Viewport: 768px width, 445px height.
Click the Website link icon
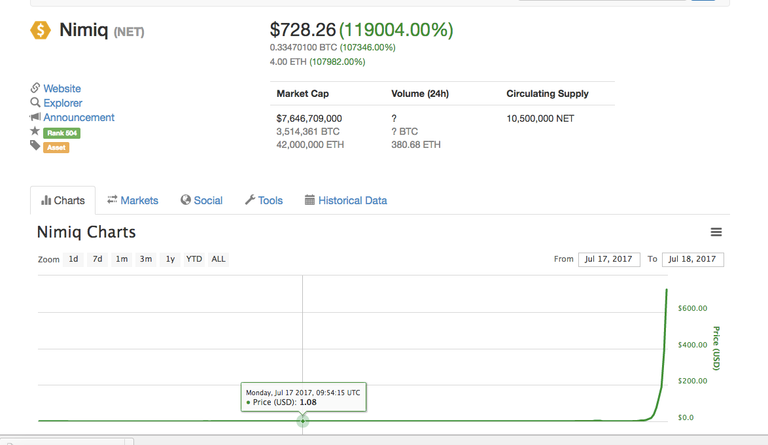click(35, 89)
